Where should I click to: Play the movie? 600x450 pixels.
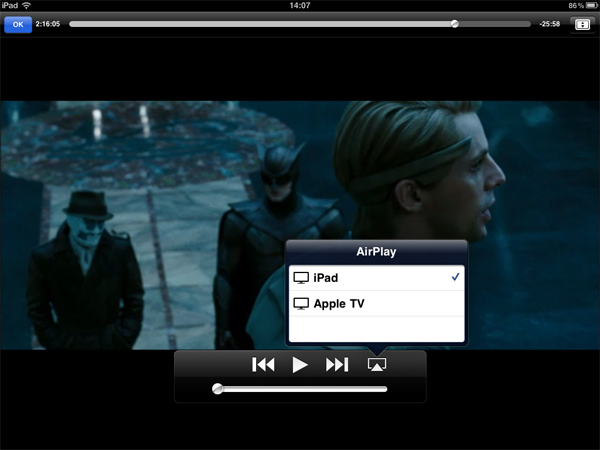pyautogui.click(x=300, y=365)
